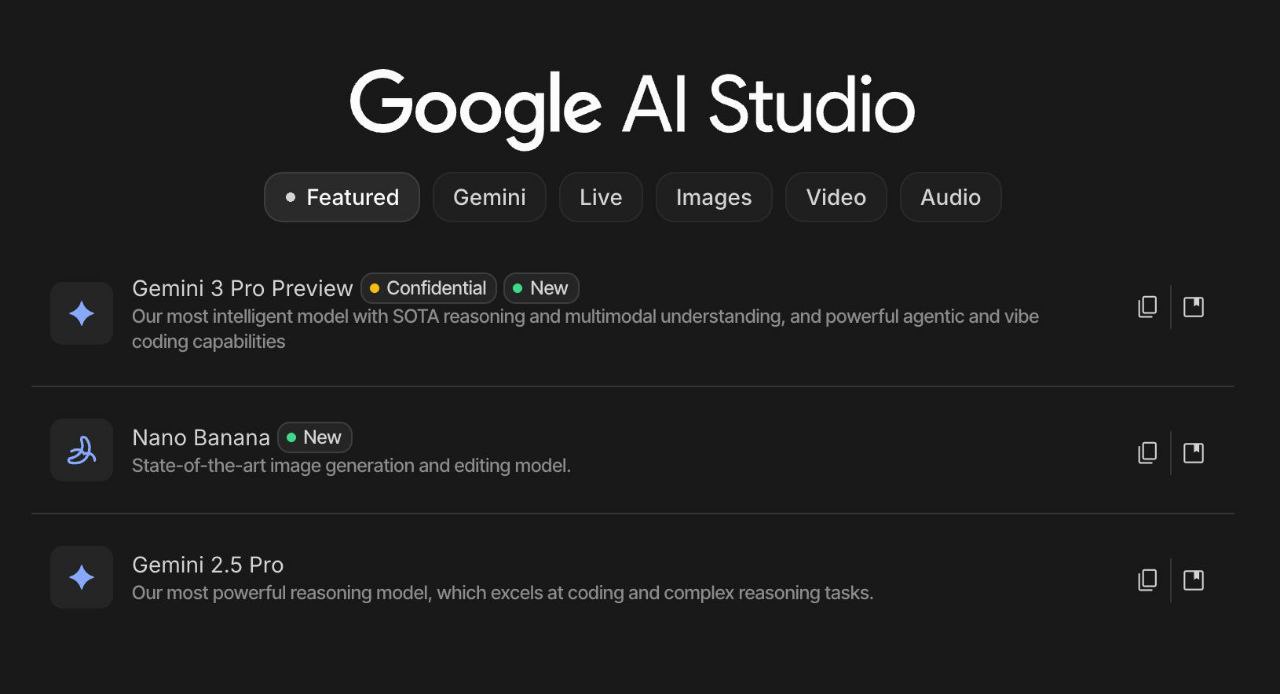Switch to the Gemini category tab
The height and width of the screenshot is (694, 1280).
489,197
